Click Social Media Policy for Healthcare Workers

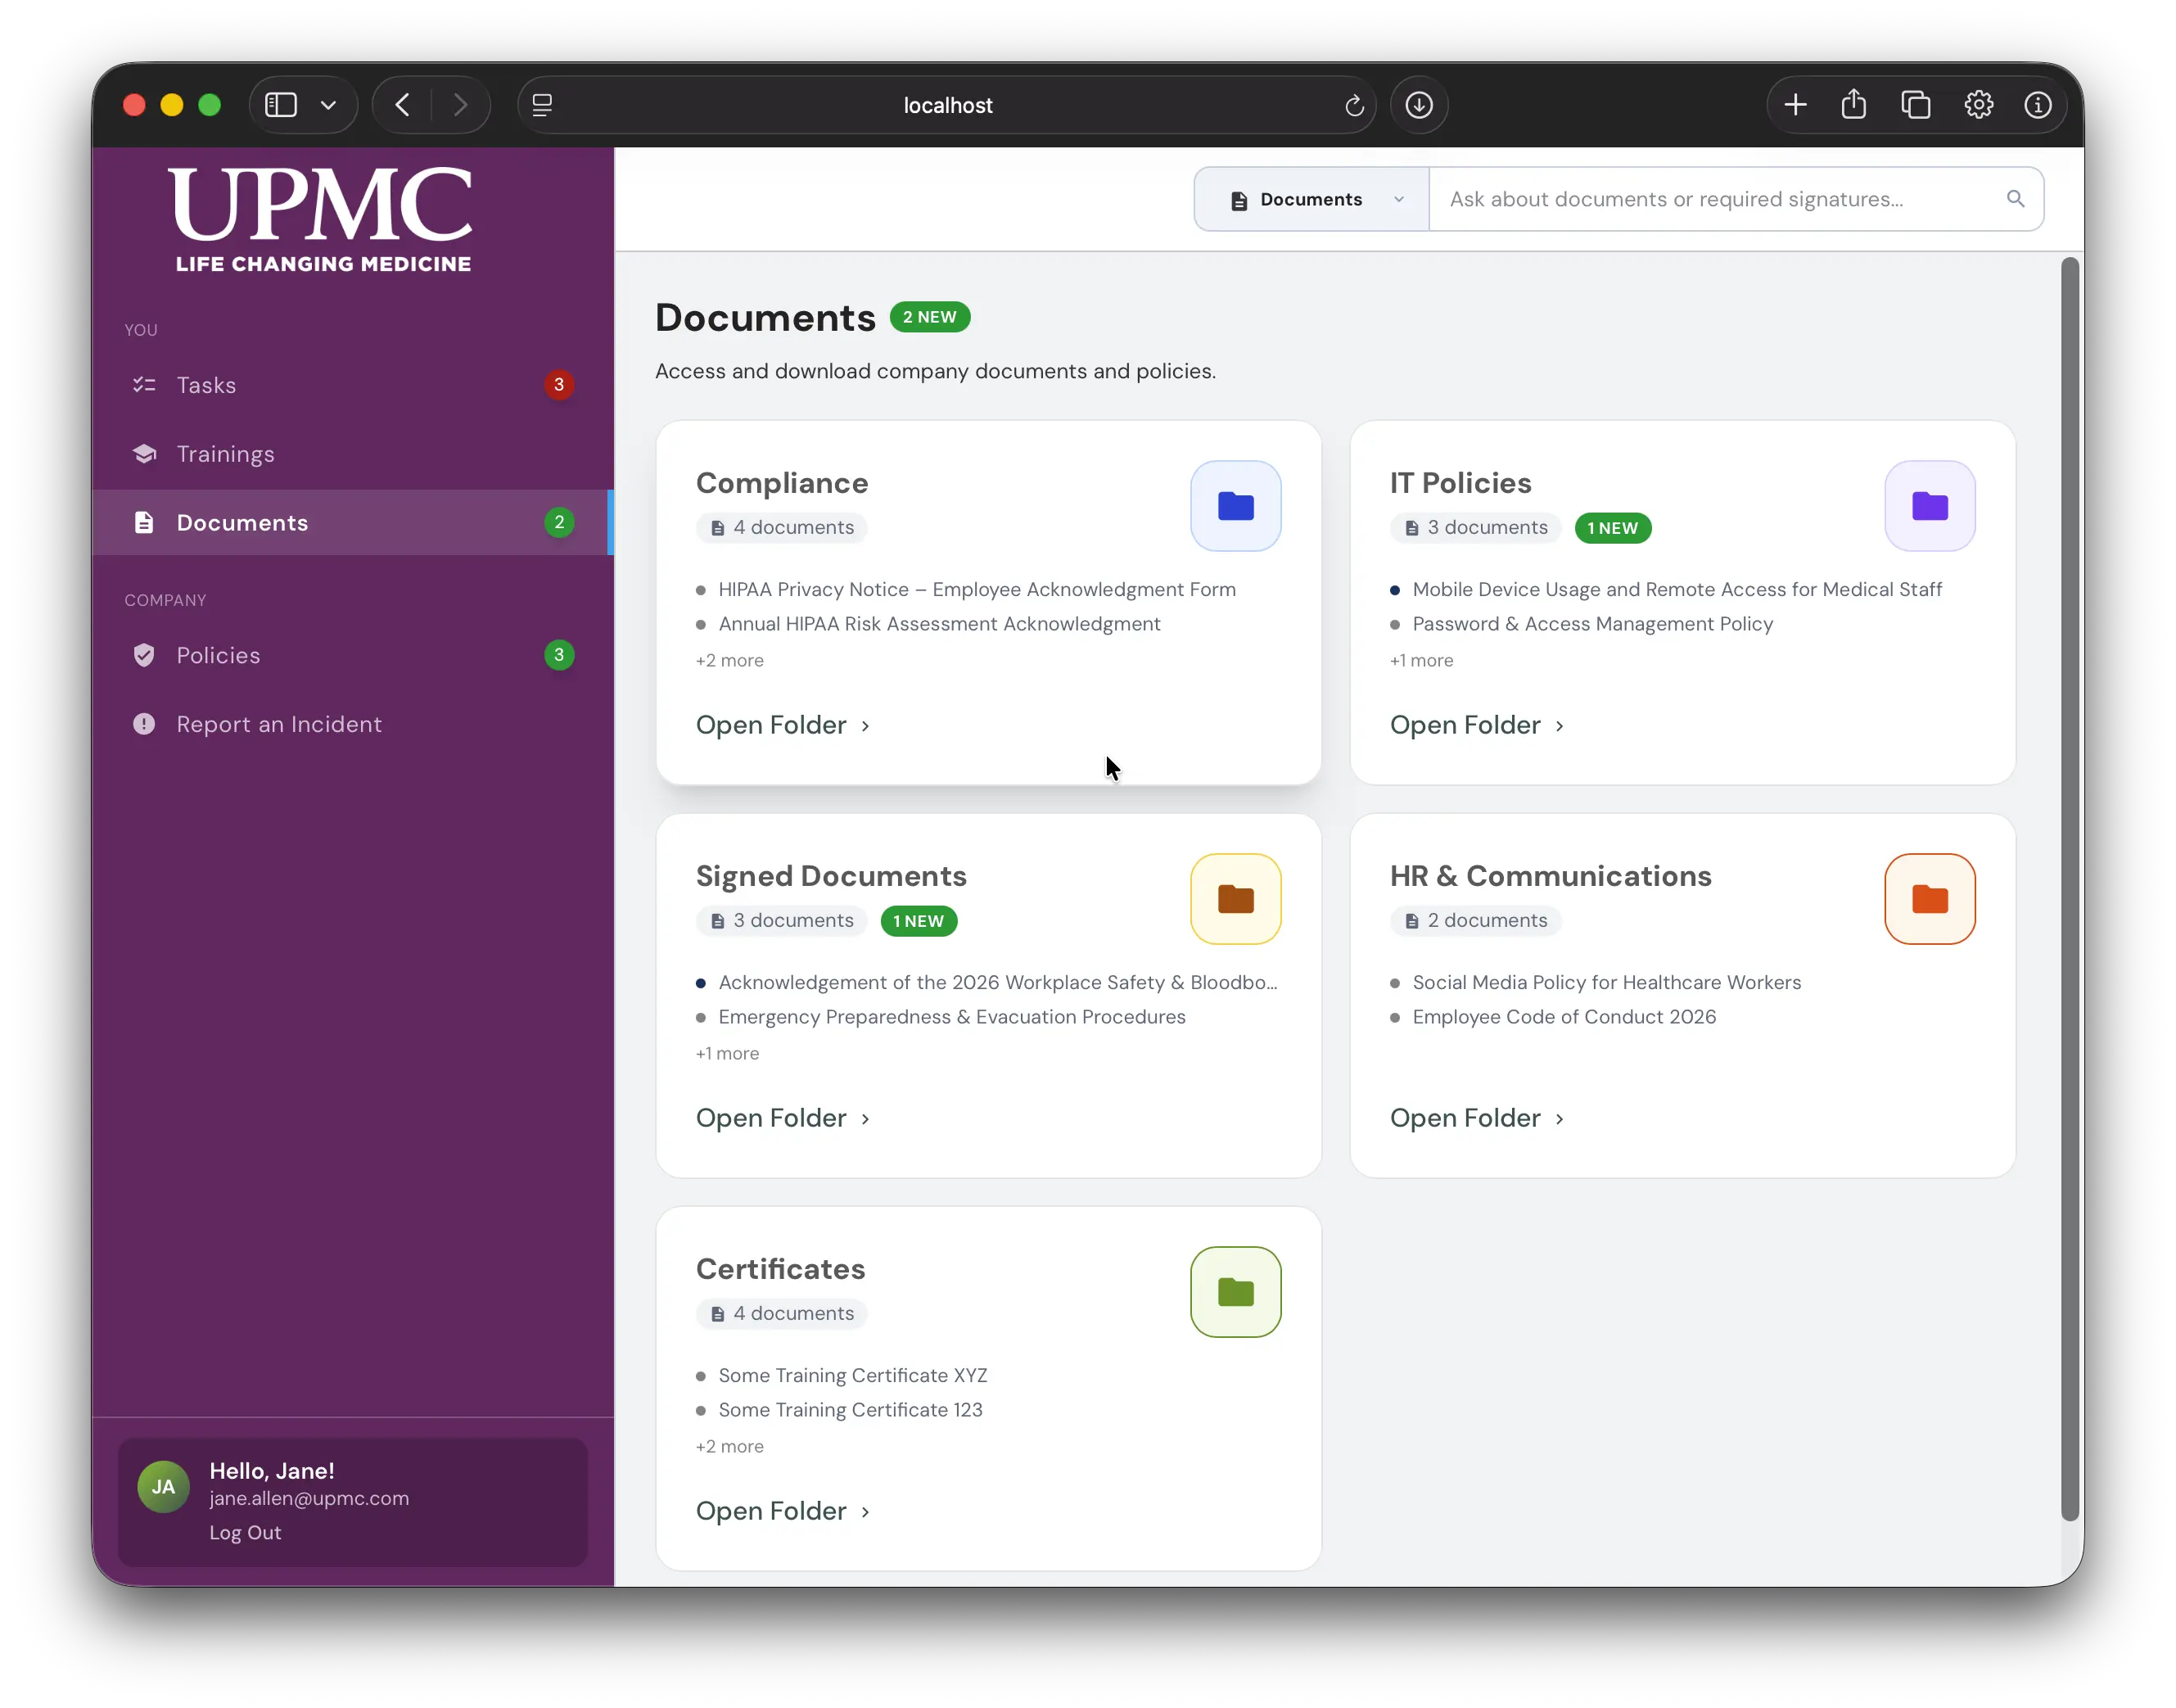1606,983
